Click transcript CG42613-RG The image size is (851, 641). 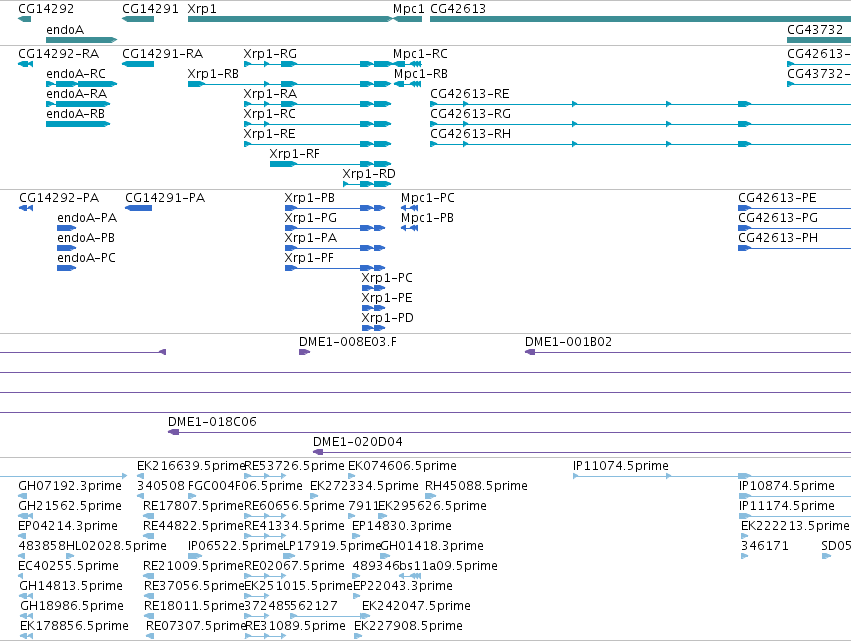471,114
